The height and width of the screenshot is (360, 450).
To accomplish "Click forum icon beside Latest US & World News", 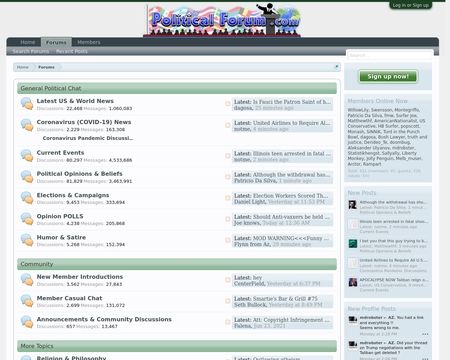I will [x=27, y=104].
